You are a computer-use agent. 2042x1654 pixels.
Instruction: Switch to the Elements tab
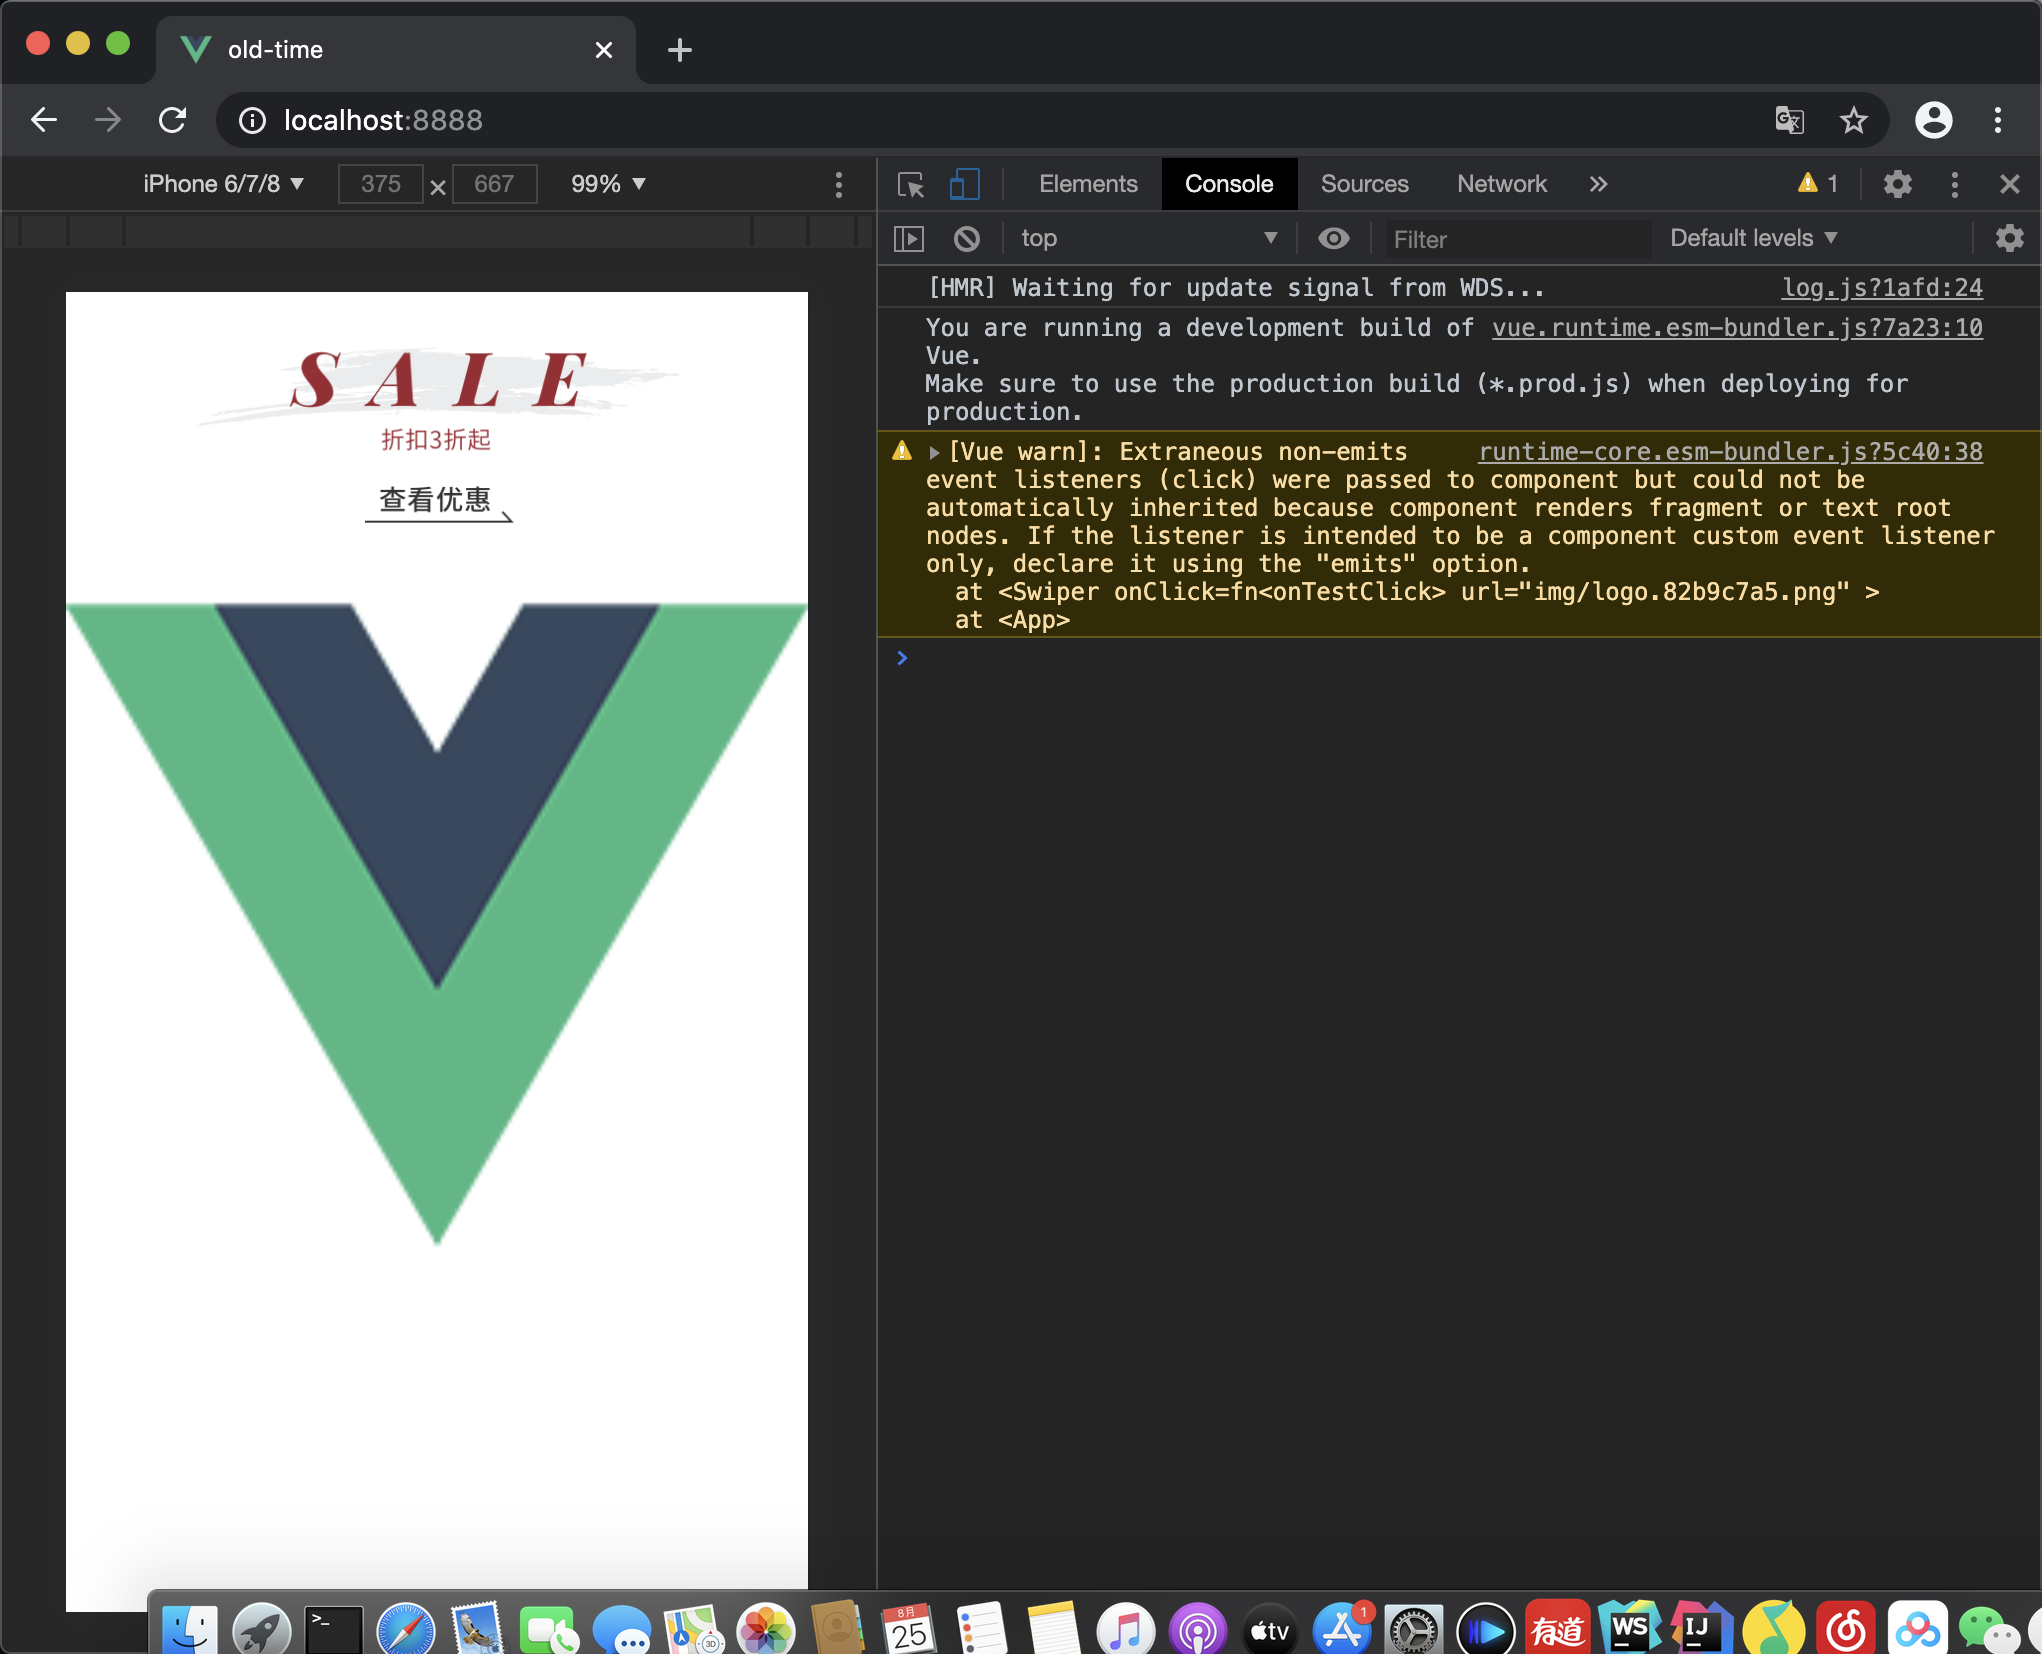[x=1088, y=184]
